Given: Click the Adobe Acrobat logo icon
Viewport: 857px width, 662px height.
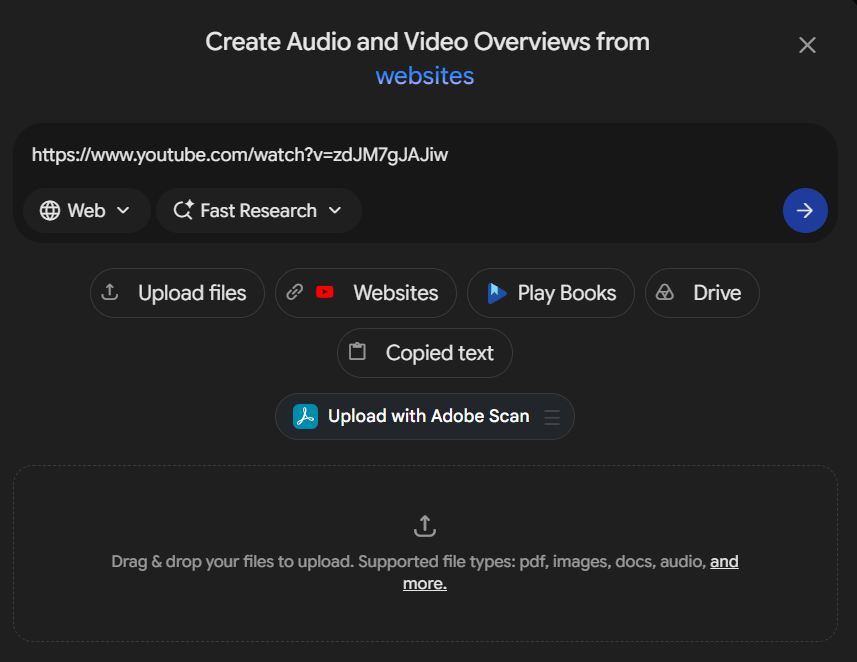Looking at the screenshot, I should [x=306, y=417].
